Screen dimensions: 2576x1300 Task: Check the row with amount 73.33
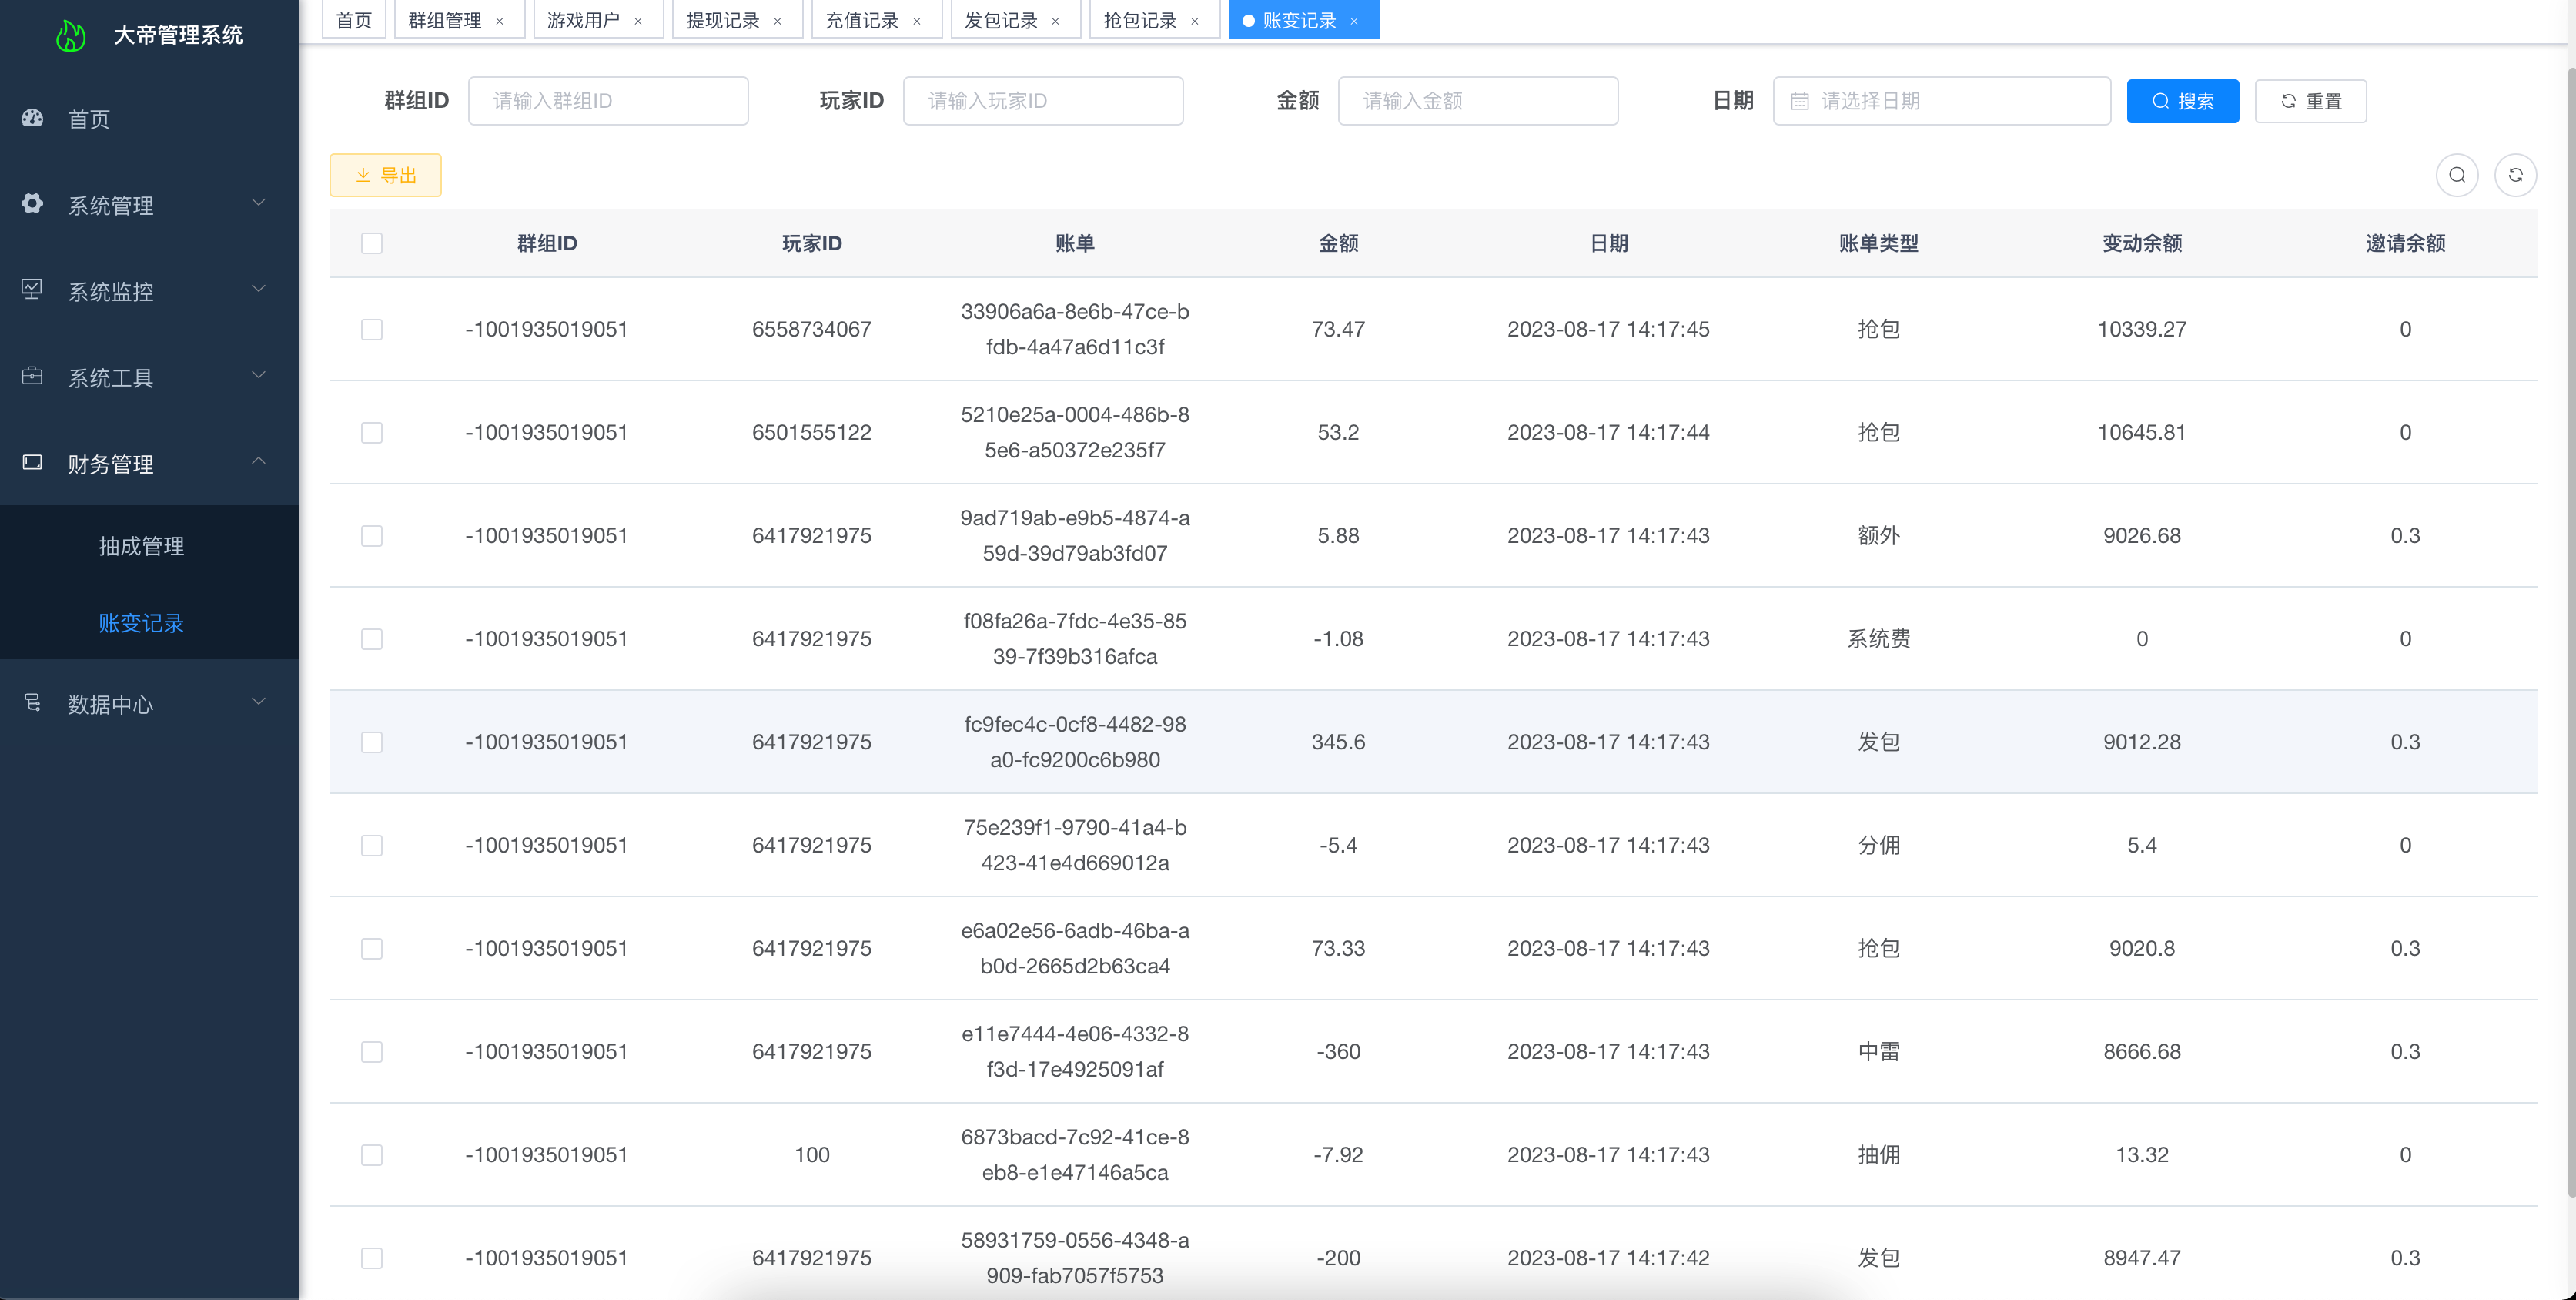coord(372,948)
